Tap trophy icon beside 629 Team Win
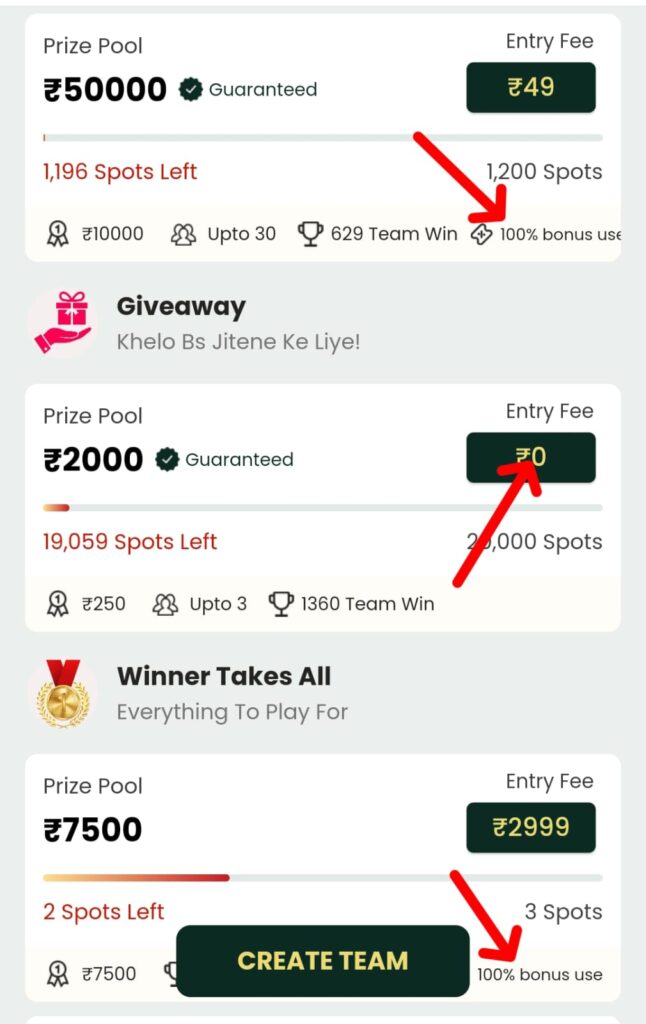 point(310,234)
